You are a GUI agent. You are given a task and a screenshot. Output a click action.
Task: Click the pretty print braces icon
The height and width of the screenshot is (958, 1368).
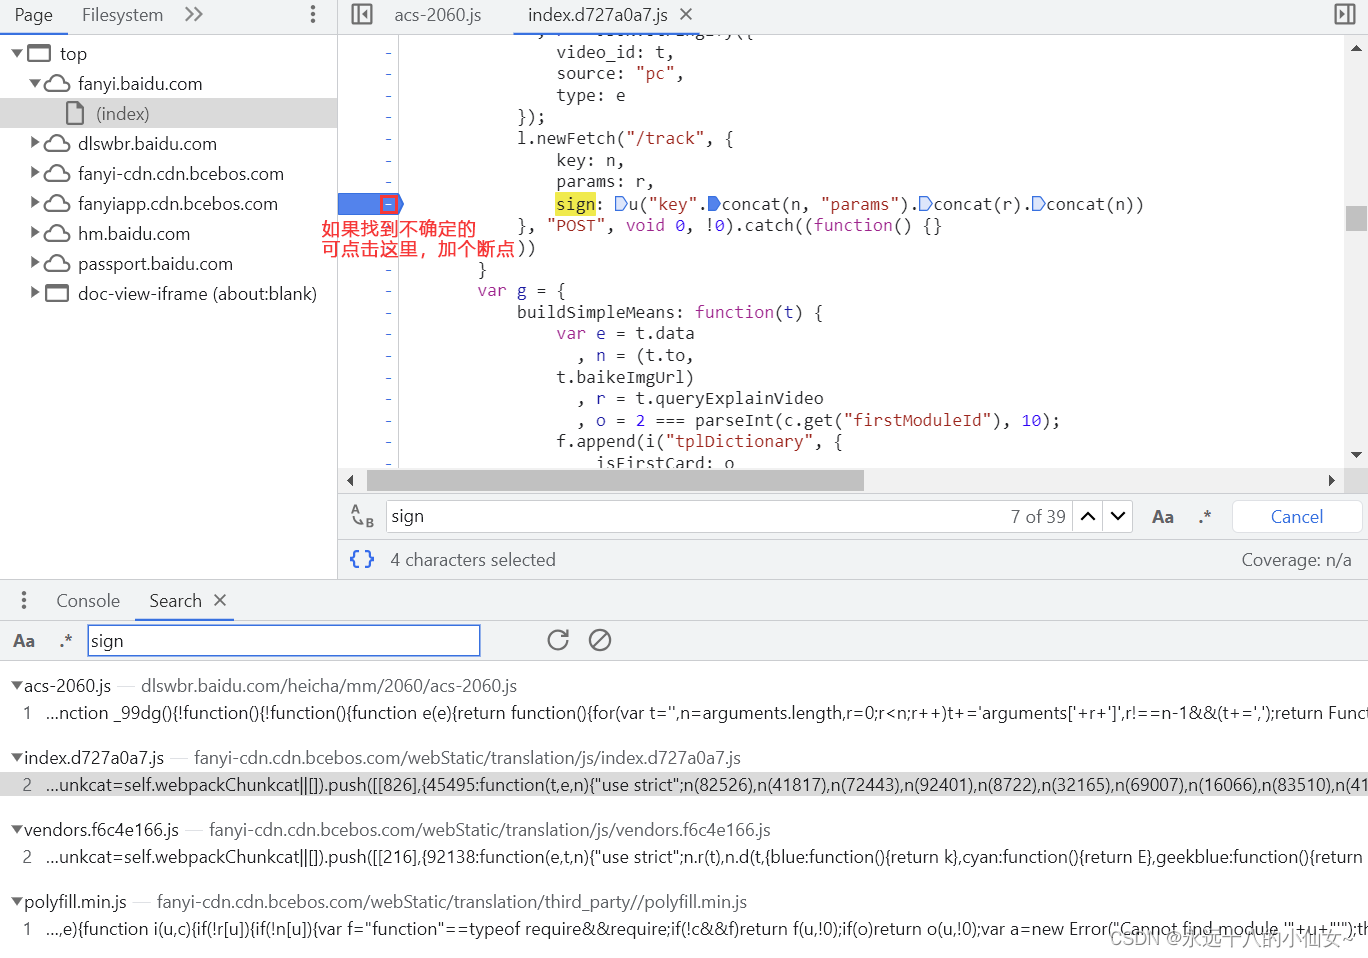click(x=362, y=559)
